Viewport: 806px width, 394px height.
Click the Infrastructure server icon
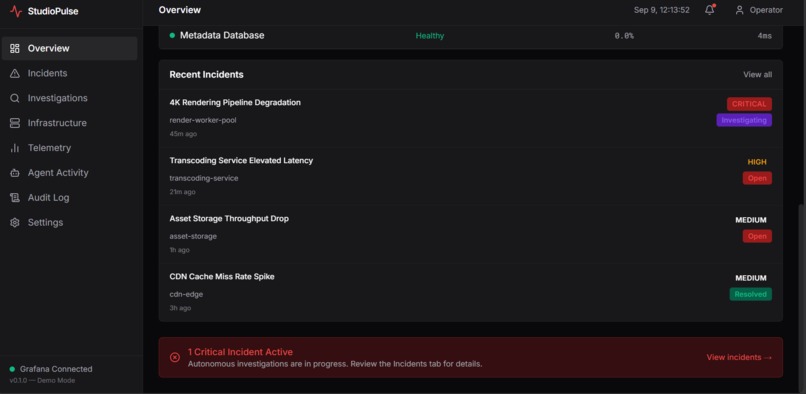point(15,123)
